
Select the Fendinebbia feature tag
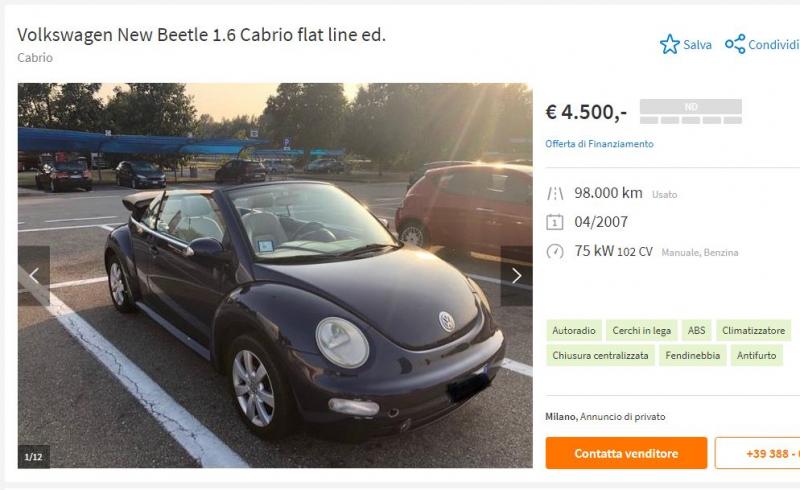692,355
